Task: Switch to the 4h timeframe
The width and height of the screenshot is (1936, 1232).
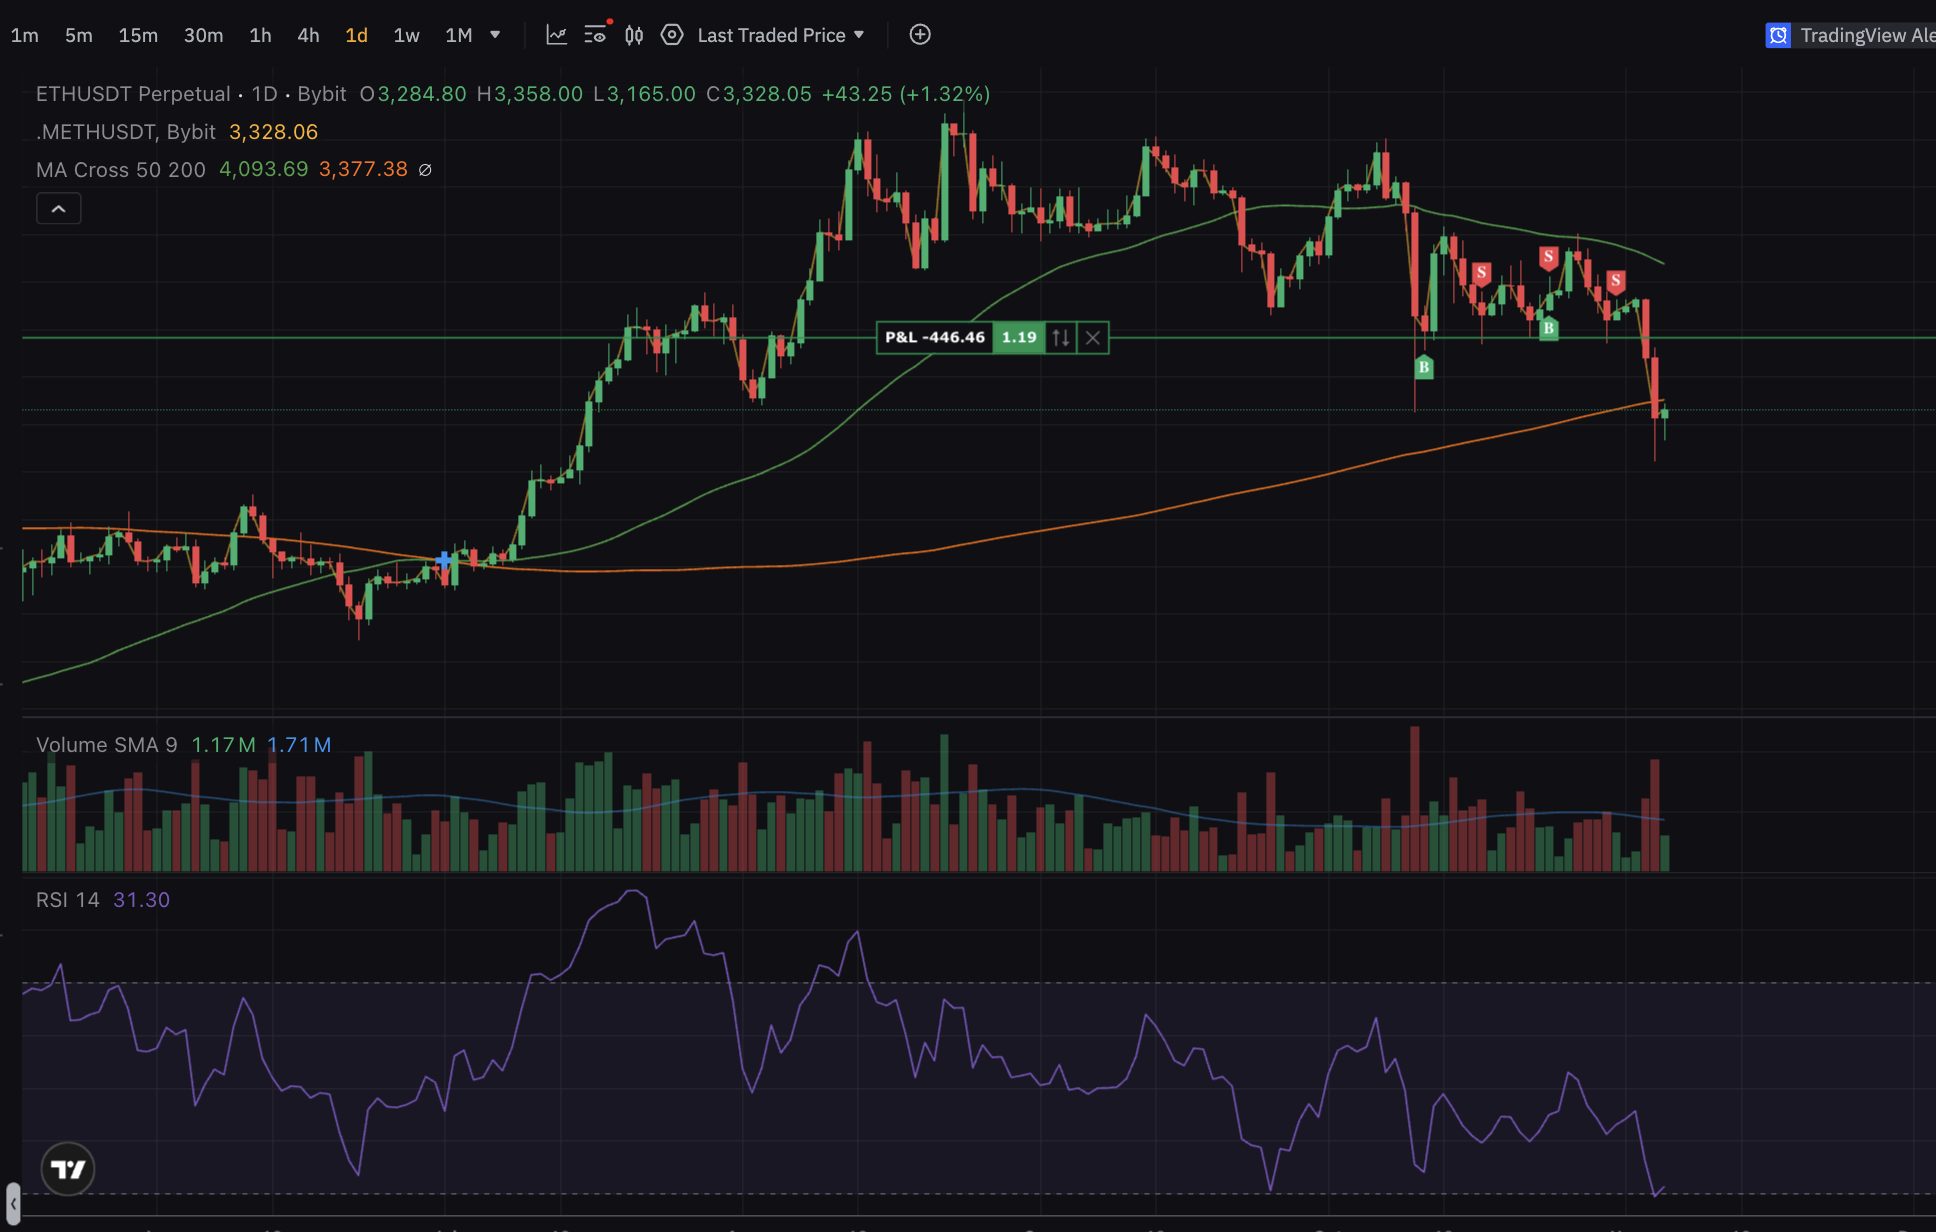Action: (308, 35)
